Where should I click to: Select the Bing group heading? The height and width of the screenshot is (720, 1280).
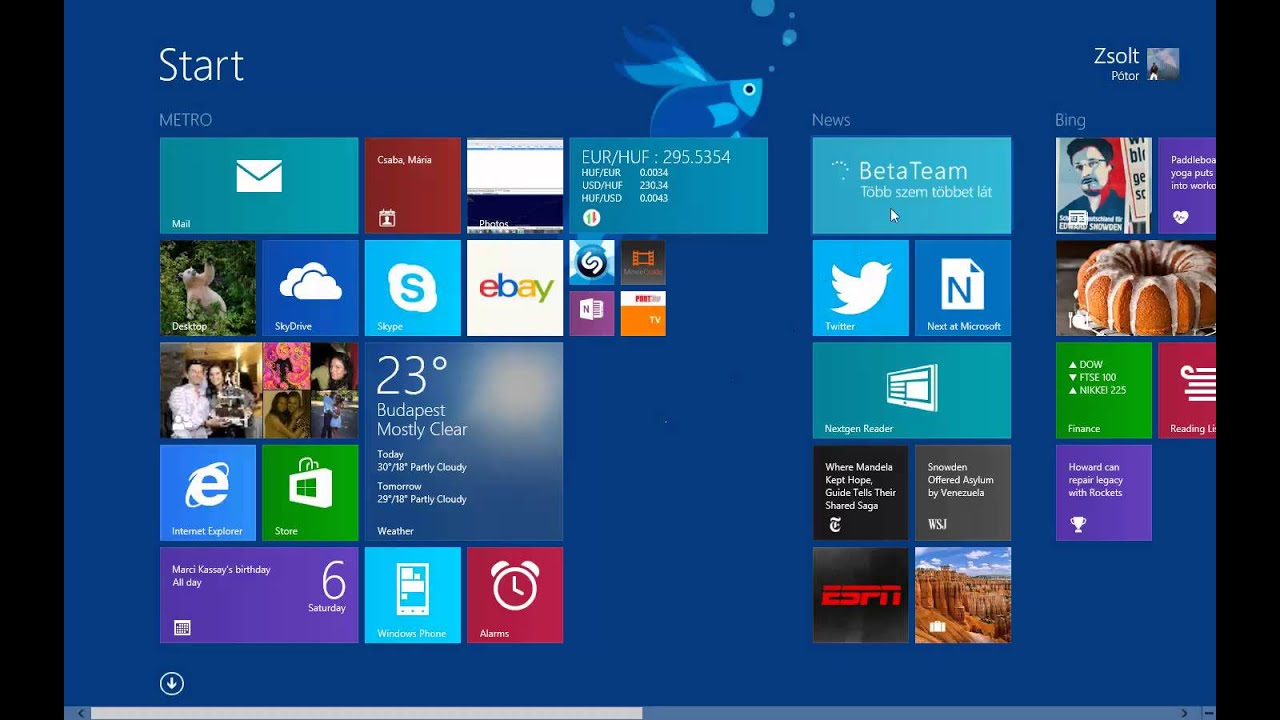tap(1070, 120)
